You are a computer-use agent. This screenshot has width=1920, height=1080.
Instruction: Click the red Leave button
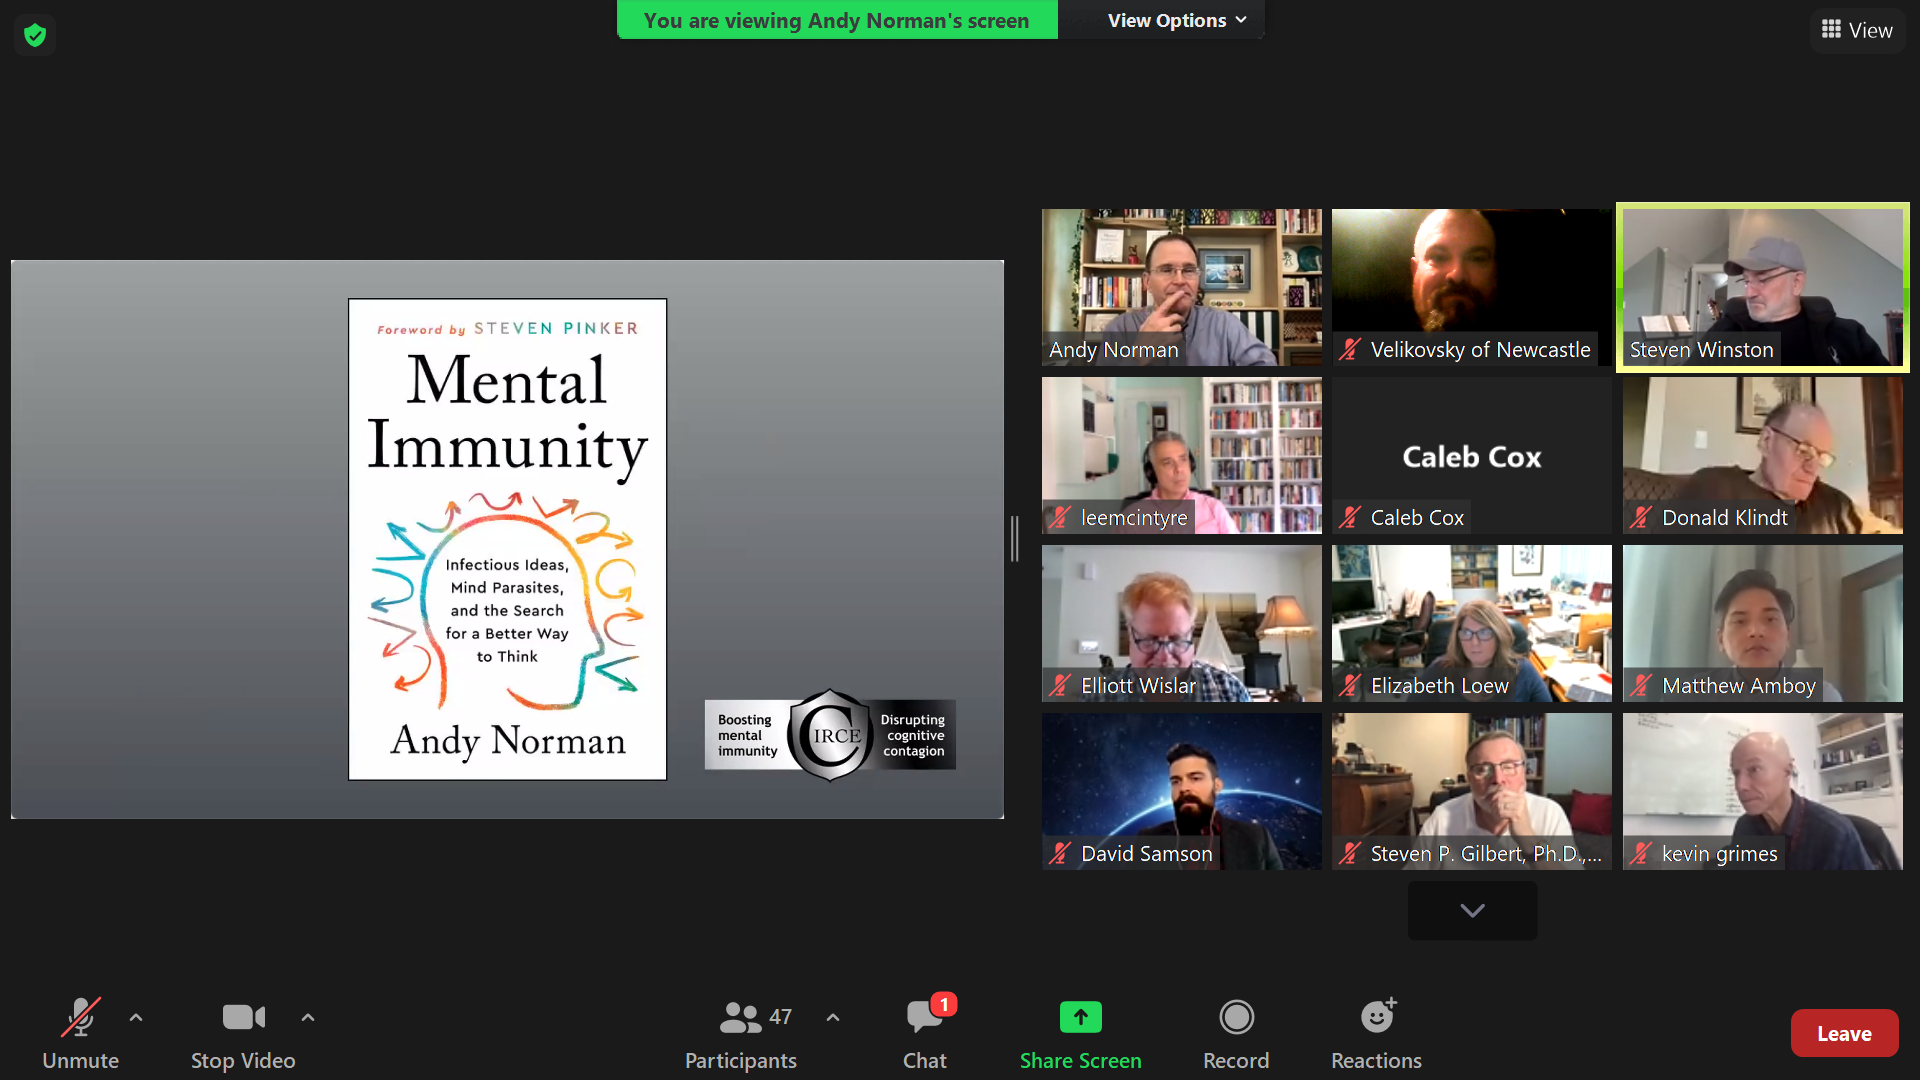pyautogui.click(x=1843, y=1033)
